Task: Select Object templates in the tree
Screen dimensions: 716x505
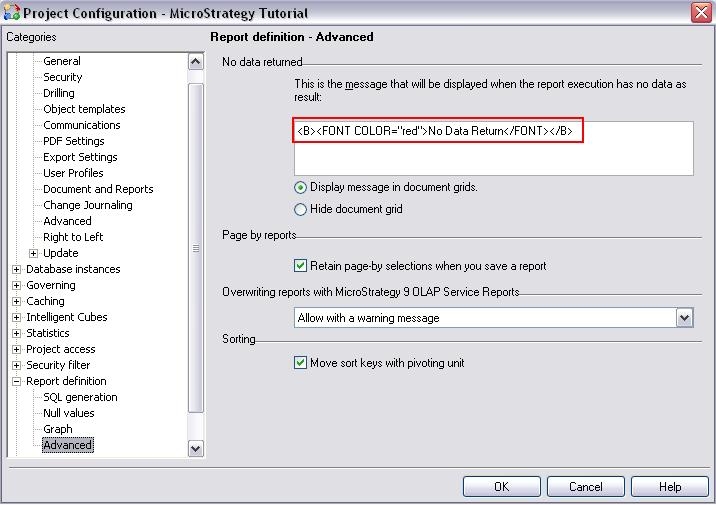Action: tap(84, 109)
